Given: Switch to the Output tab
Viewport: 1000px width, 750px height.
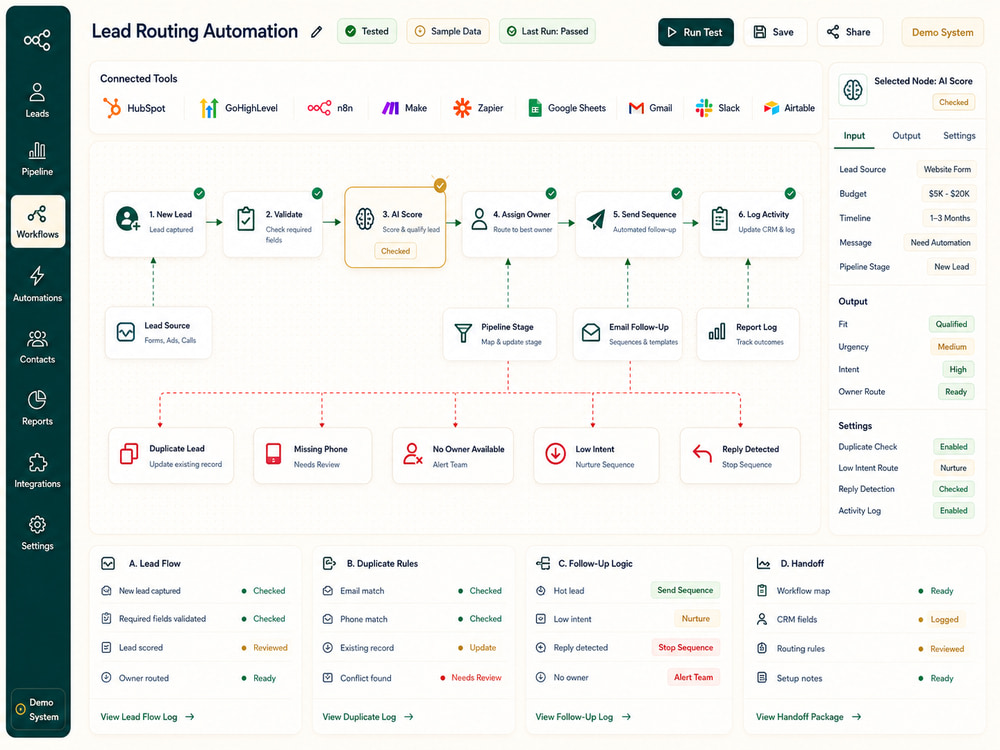Looking at the screenshot, I should [x=906, y=136].
